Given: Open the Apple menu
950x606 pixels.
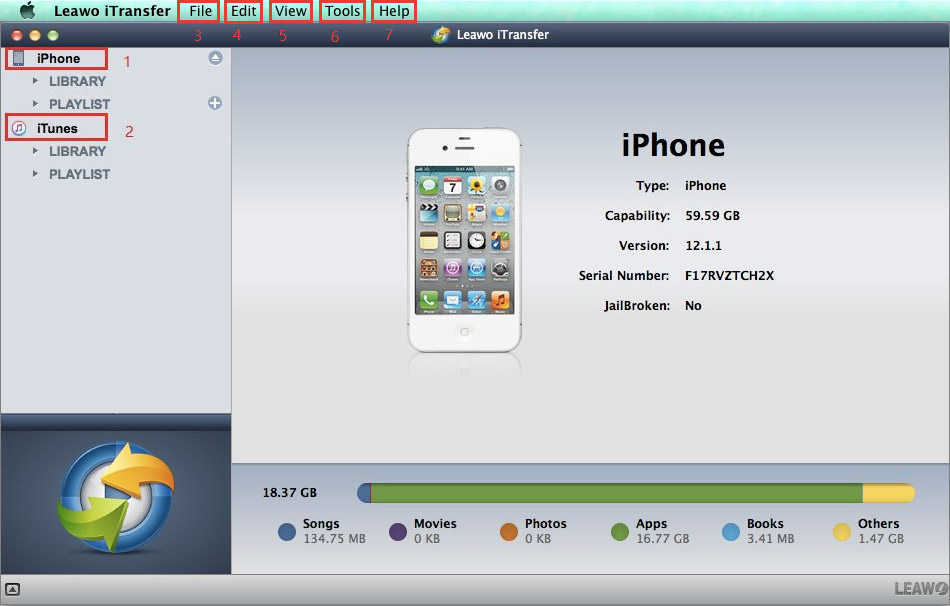Looking at the screenshot, I should [x=27, y=11].
